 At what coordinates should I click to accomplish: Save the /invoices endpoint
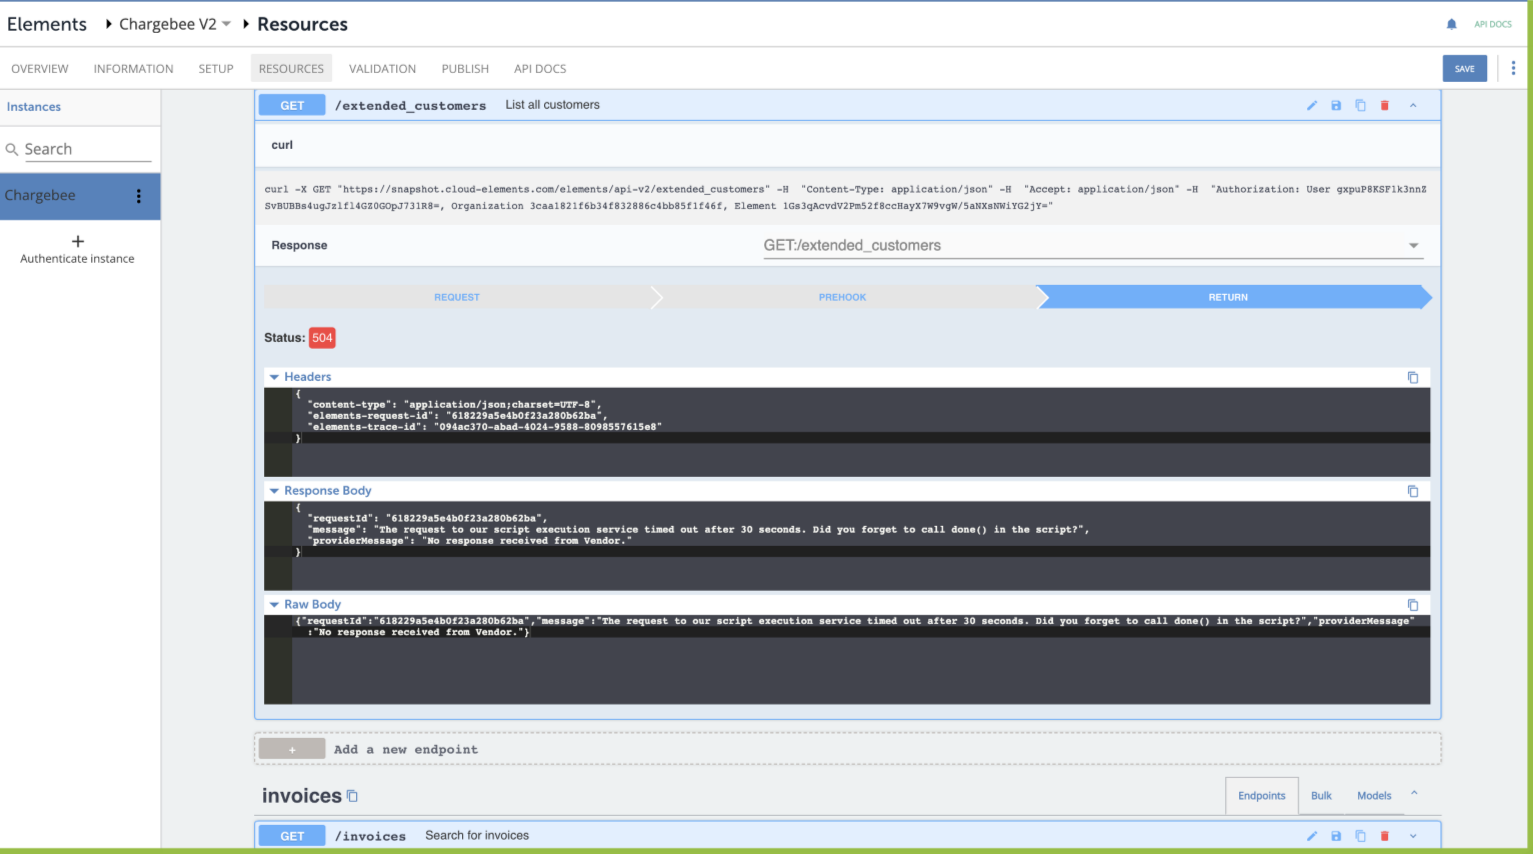[1336, 836]
